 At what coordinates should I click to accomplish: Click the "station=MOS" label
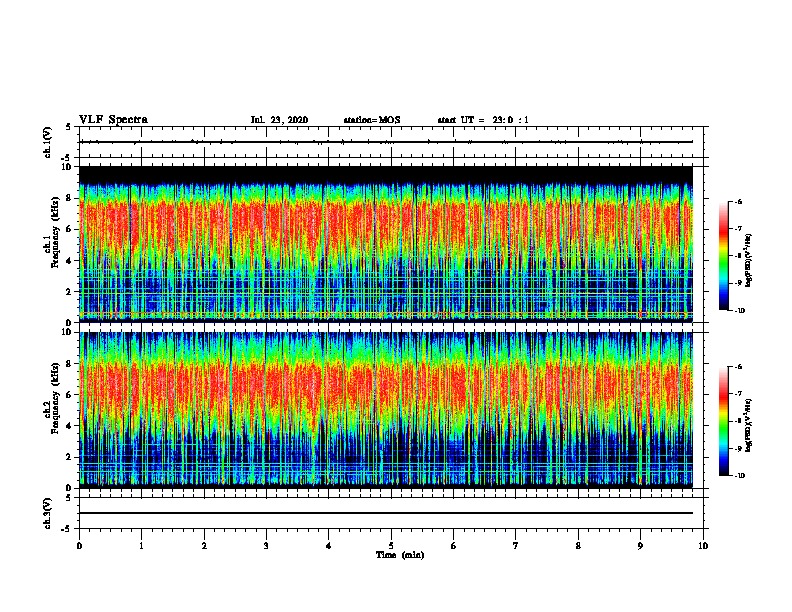click(x=372, y=120)
